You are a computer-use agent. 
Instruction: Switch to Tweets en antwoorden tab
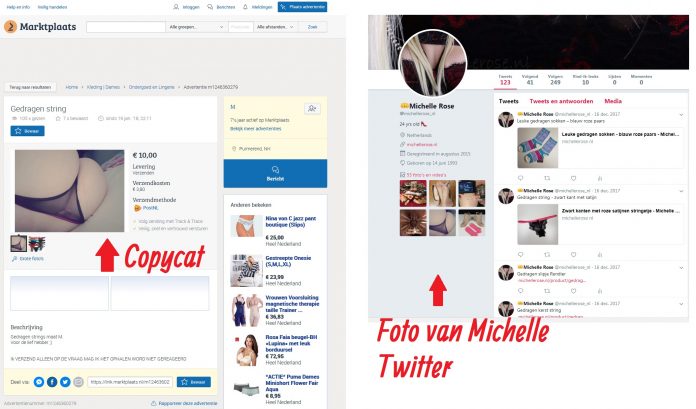click(x=561, y=101)
